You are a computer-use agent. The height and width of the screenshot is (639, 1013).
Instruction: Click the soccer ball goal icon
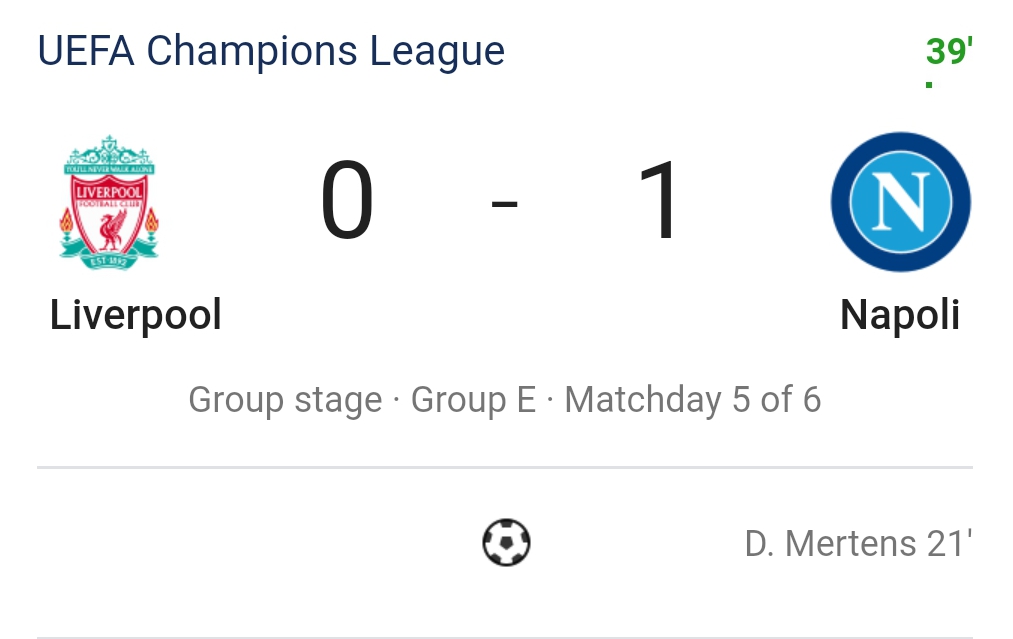[x=506, y=543]
